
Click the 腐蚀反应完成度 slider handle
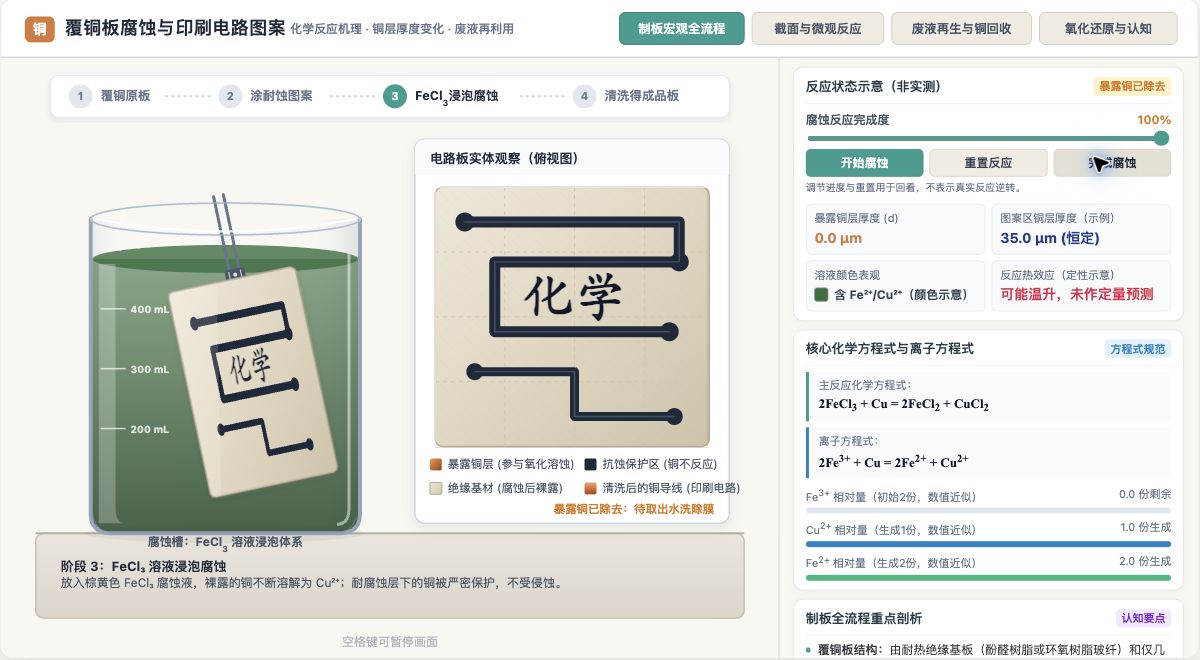point(1161,139)
